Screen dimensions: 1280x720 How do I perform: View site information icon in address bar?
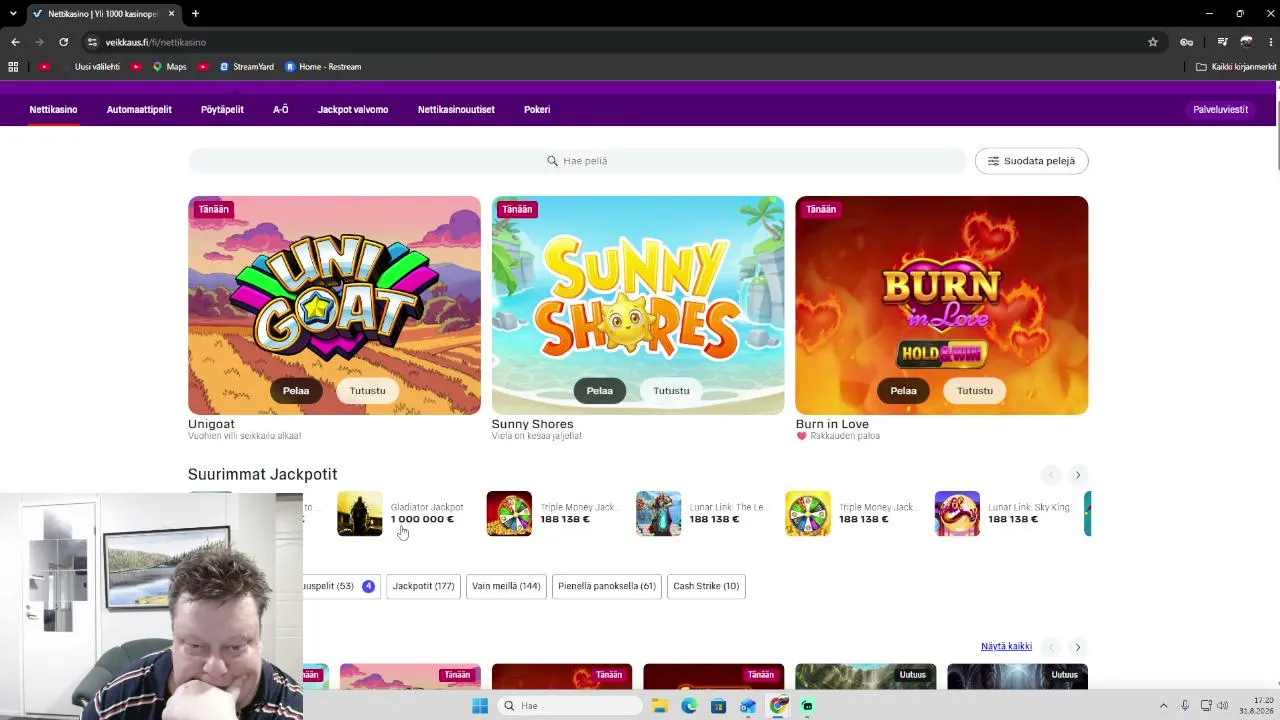click(92, 42)
